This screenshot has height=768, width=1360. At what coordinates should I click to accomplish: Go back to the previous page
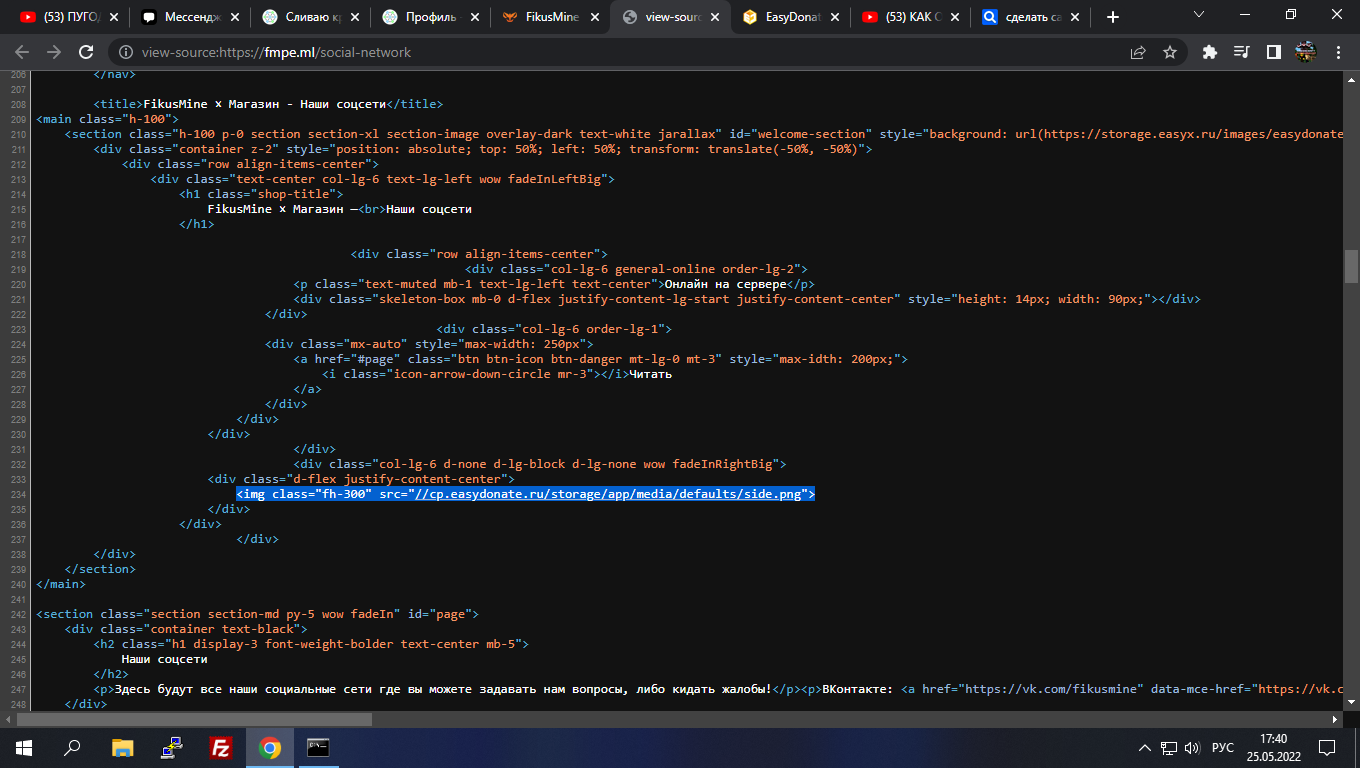pyautogui.click(x=24, y=52)
